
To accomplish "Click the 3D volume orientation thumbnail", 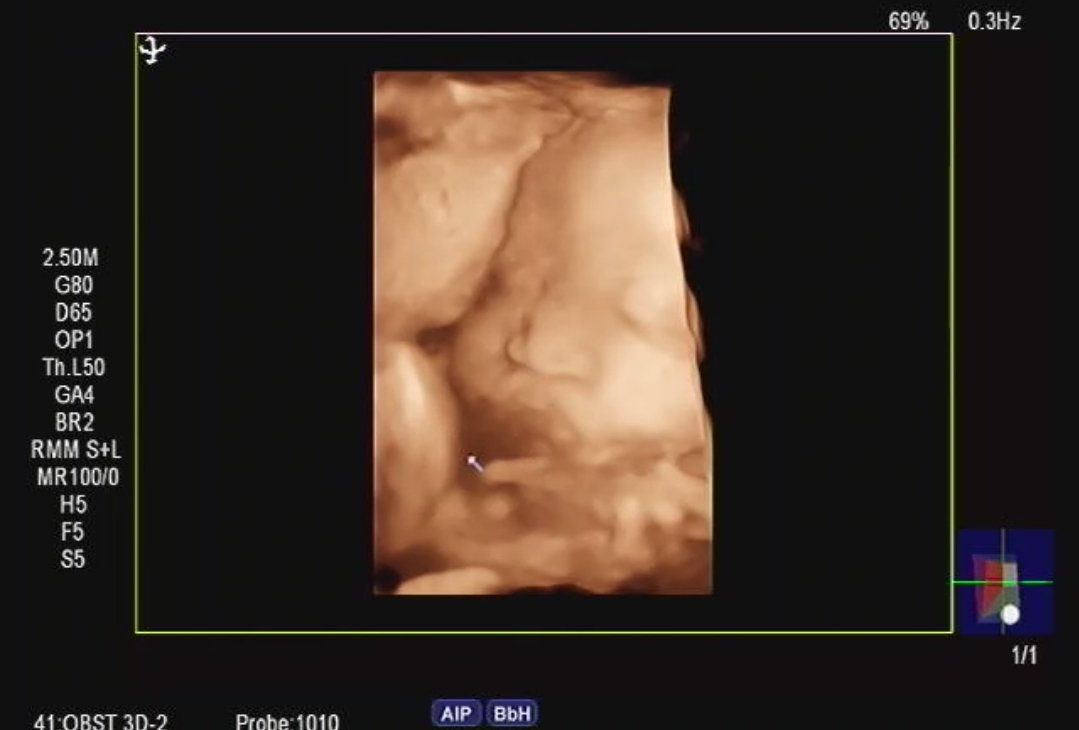I will pos(1003,581).
